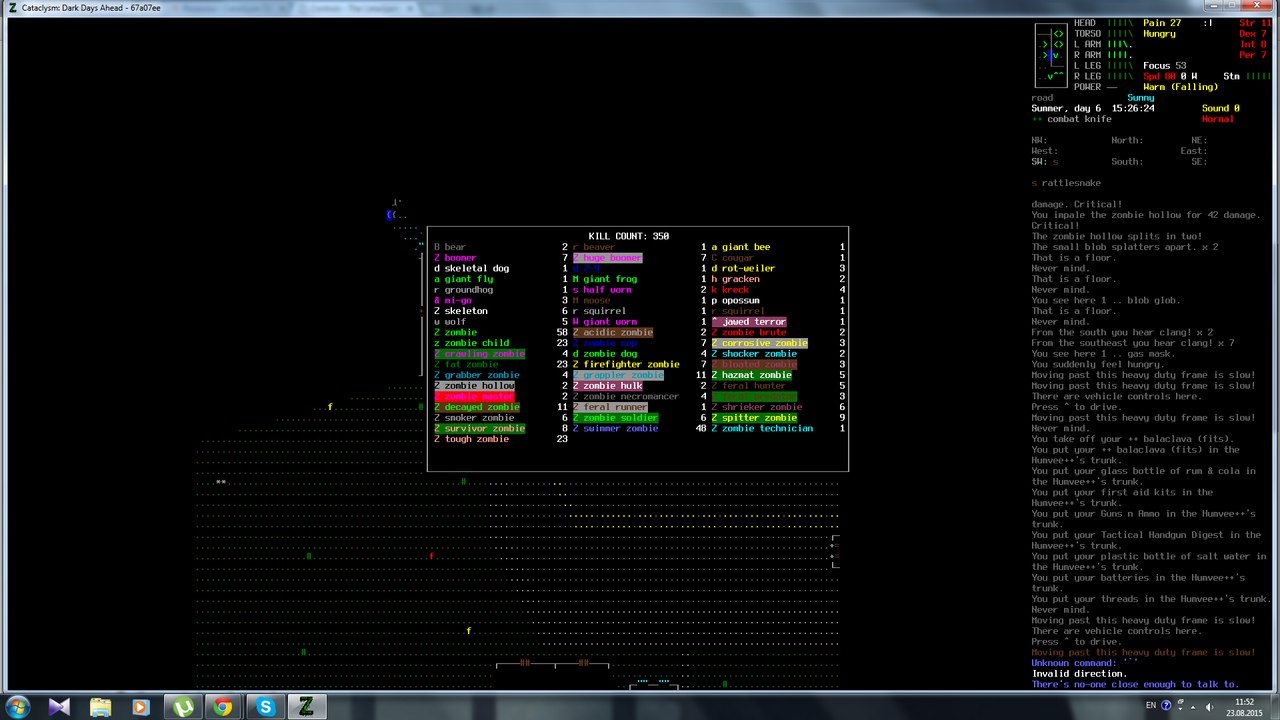Switch to uTorrent in the taskbar
Image resolution: width=1280 pixels, height=720 pixels.
point(183,707)
